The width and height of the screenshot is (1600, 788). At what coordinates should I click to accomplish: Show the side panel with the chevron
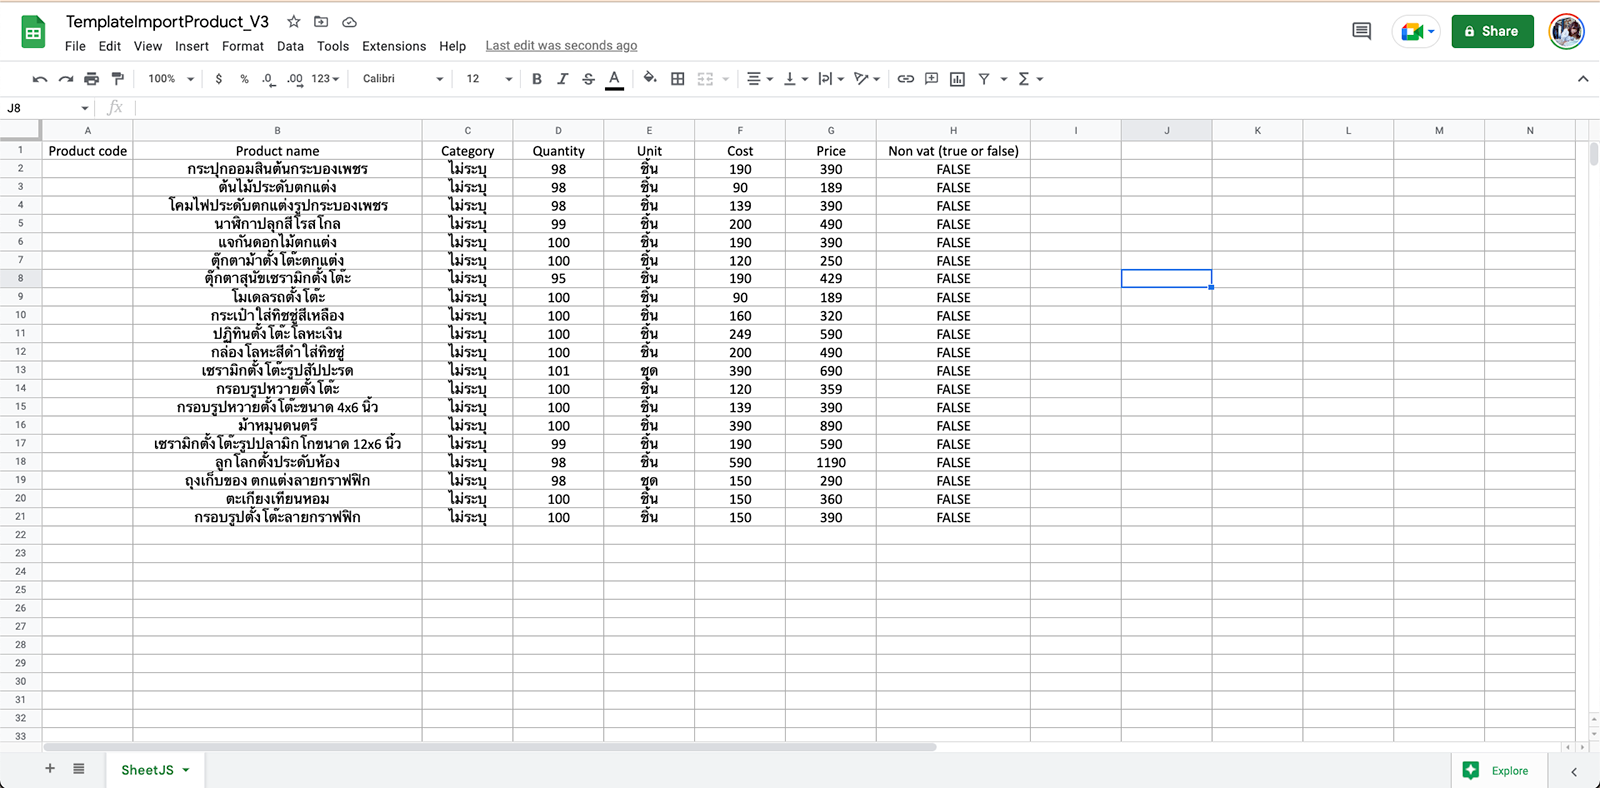[x=1574, y=771]
